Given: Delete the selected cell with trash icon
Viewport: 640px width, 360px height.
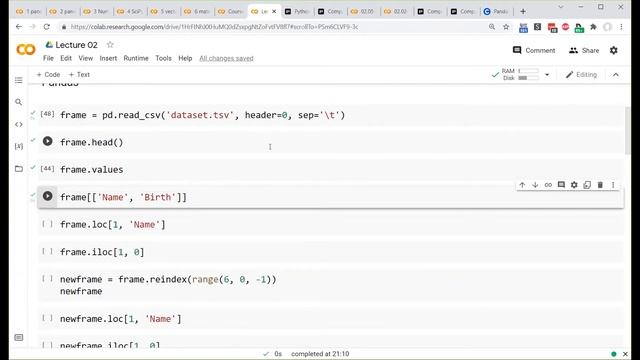Looking at the screenshot, I should click(x=600, y=185).
